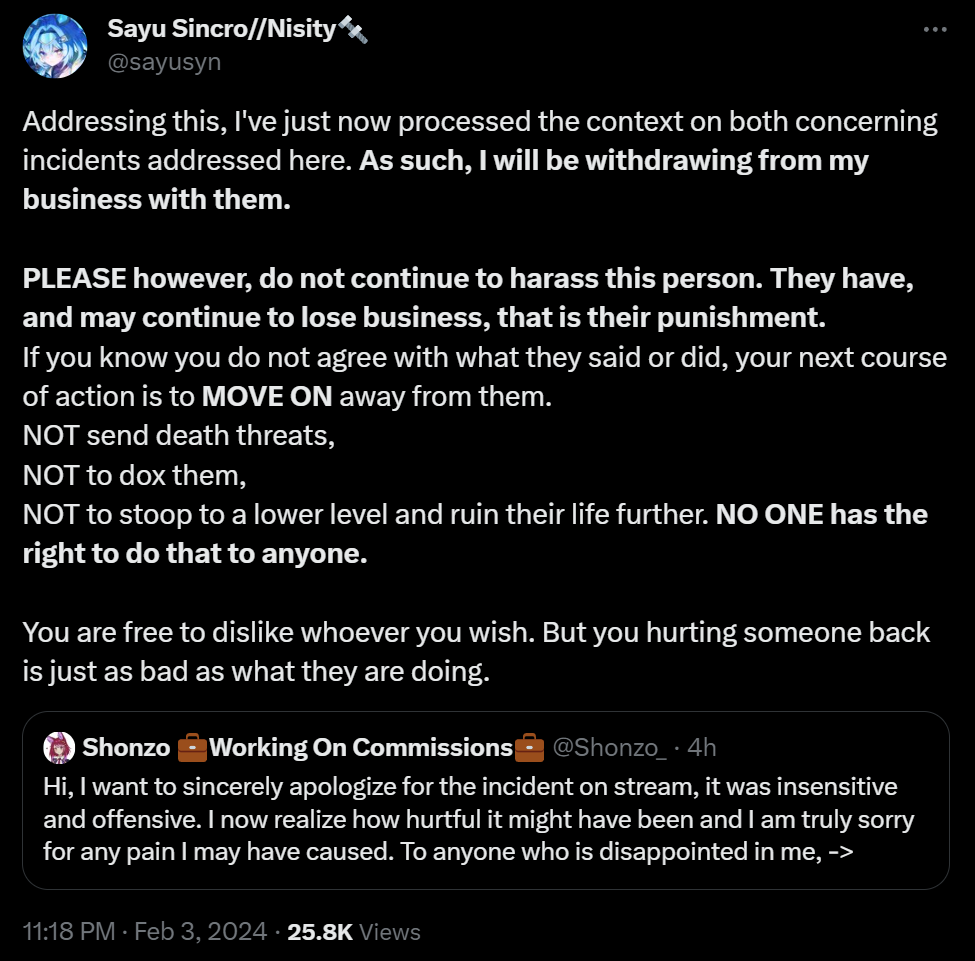Click the "->" arrow ending the quoted tweet
Viewport: 975px width, 961px height.
click(x=837, y=851)
